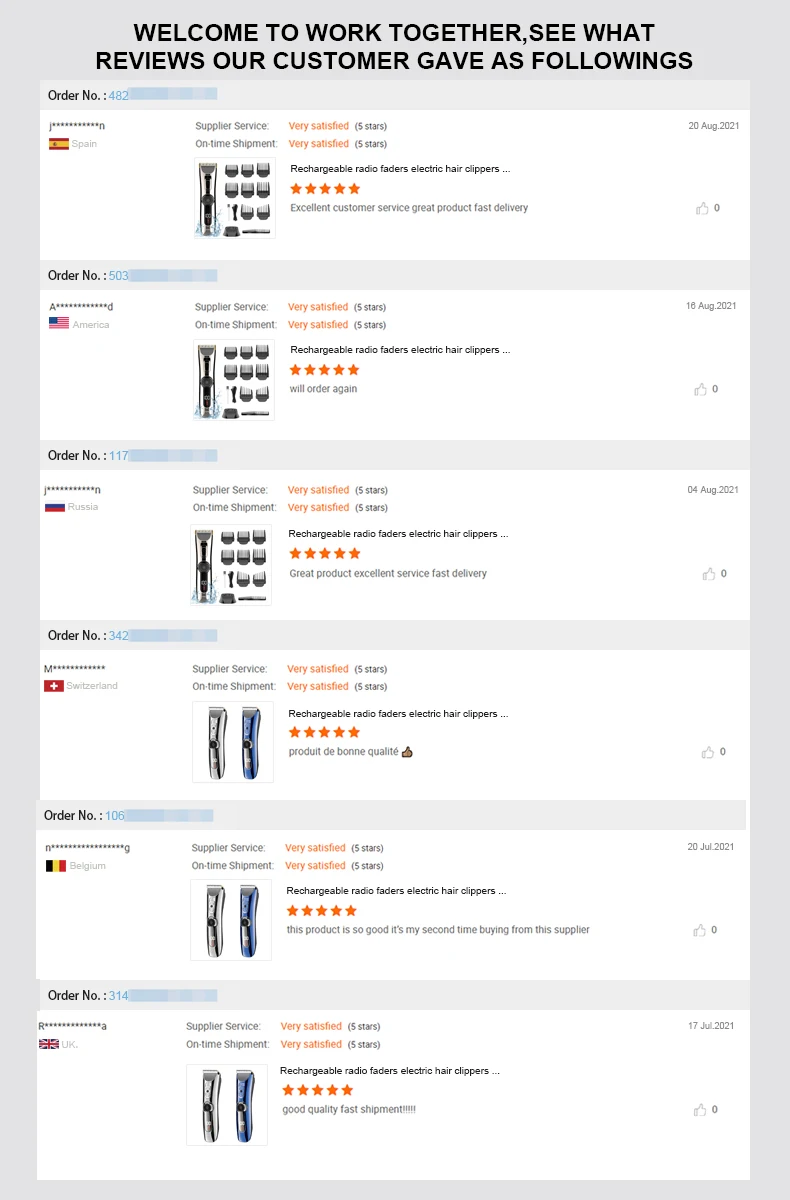The width and height of the screenshot is (790, 1200).
Task: Click thumbs-up on the Russia review
Action: [709, 574]
